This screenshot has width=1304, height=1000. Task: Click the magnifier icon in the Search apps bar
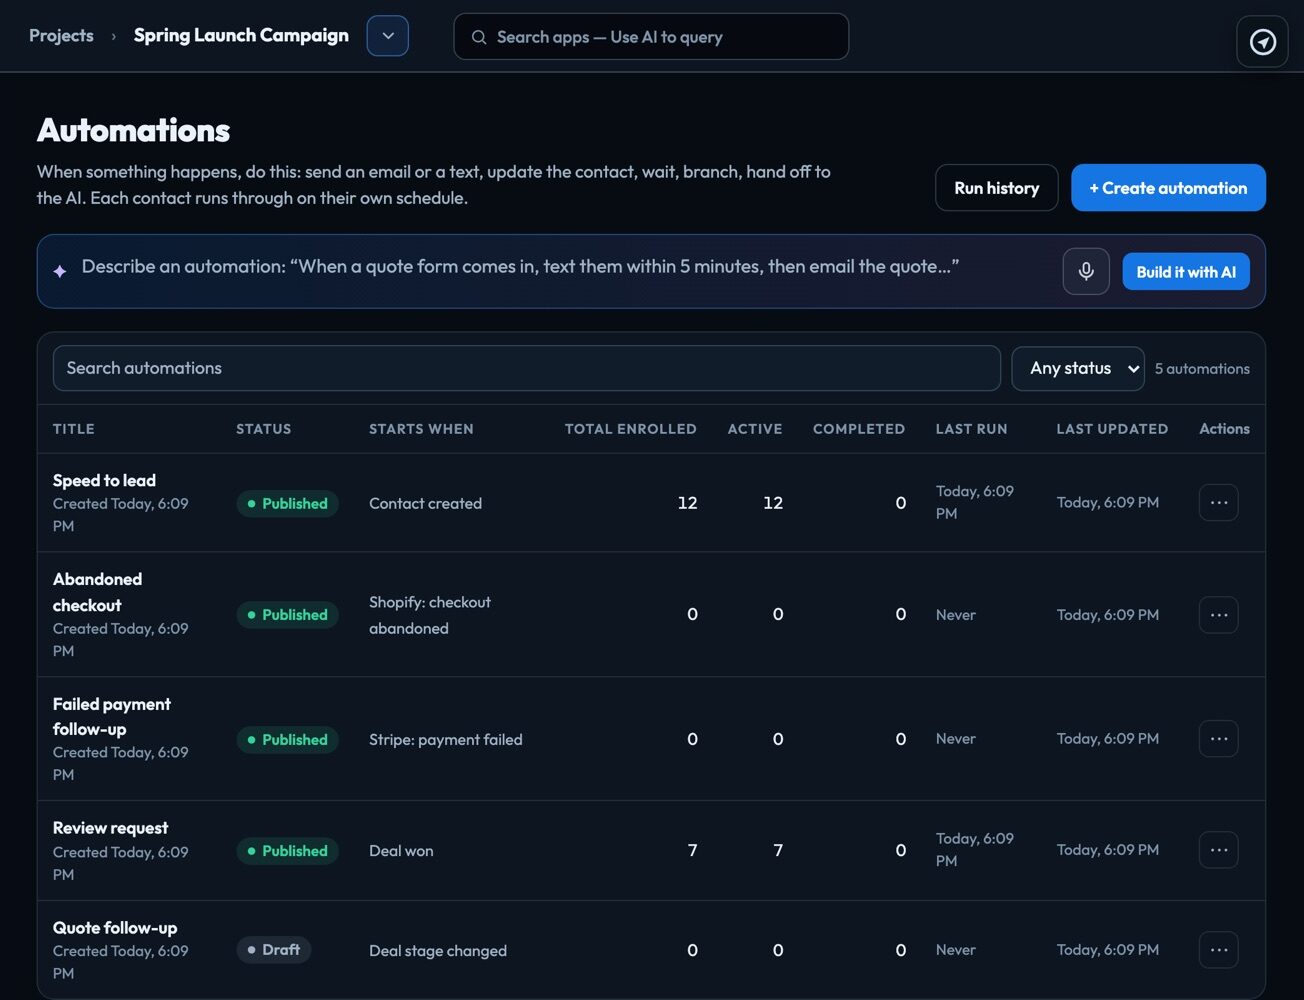coord(479,37)
